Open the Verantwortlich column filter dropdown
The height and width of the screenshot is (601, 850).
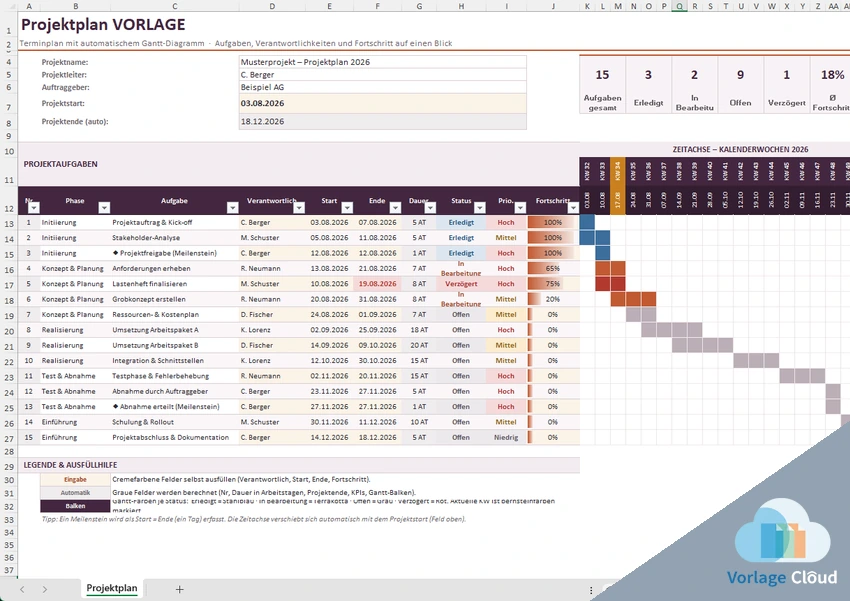coord(299,208)
